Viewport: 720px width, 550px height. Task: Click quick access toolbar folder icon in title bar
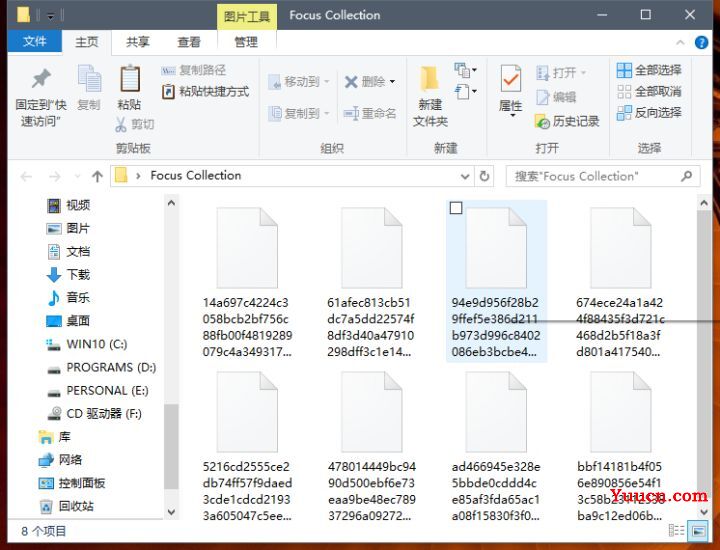pos(23,15)
